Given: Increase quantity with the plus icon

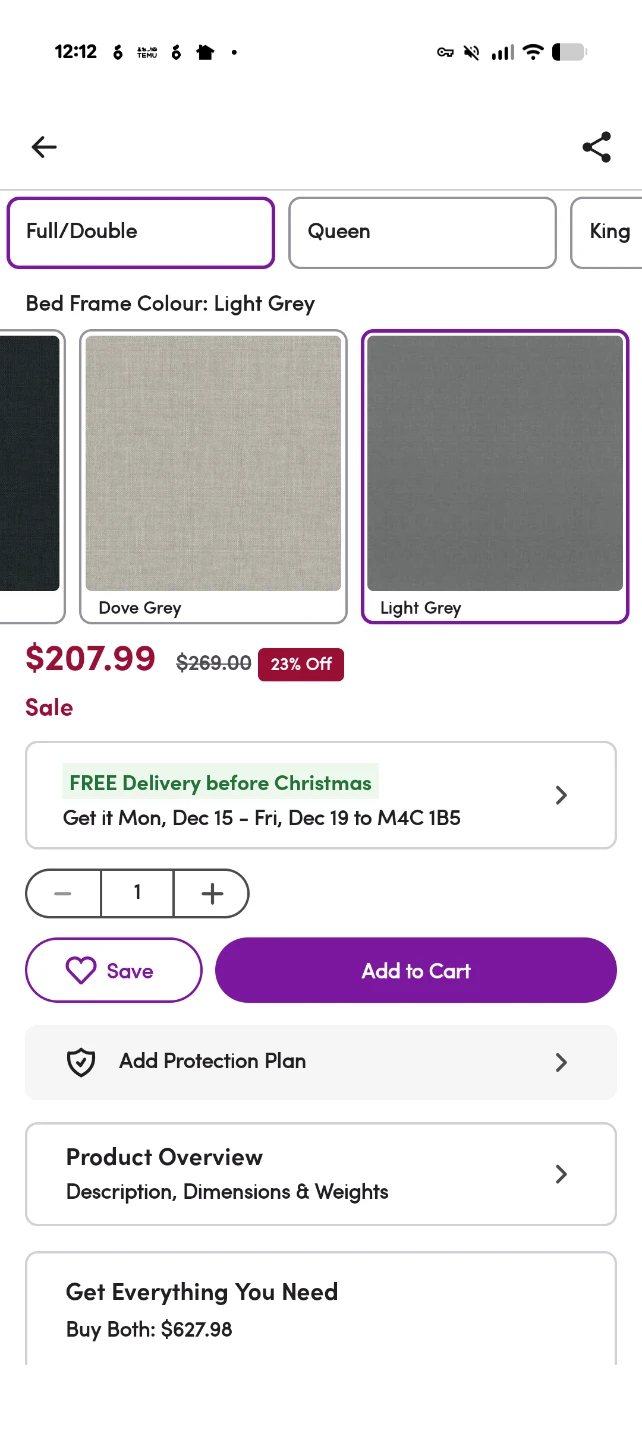Looking at the screenshot, I should (212, 893).
